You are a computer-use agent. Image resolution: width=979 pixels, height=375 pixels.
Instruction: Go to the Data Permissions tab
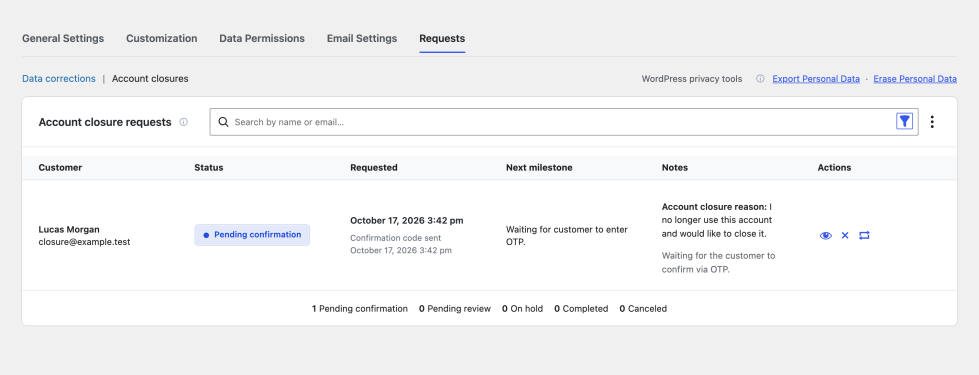click(x=262, y=38)
